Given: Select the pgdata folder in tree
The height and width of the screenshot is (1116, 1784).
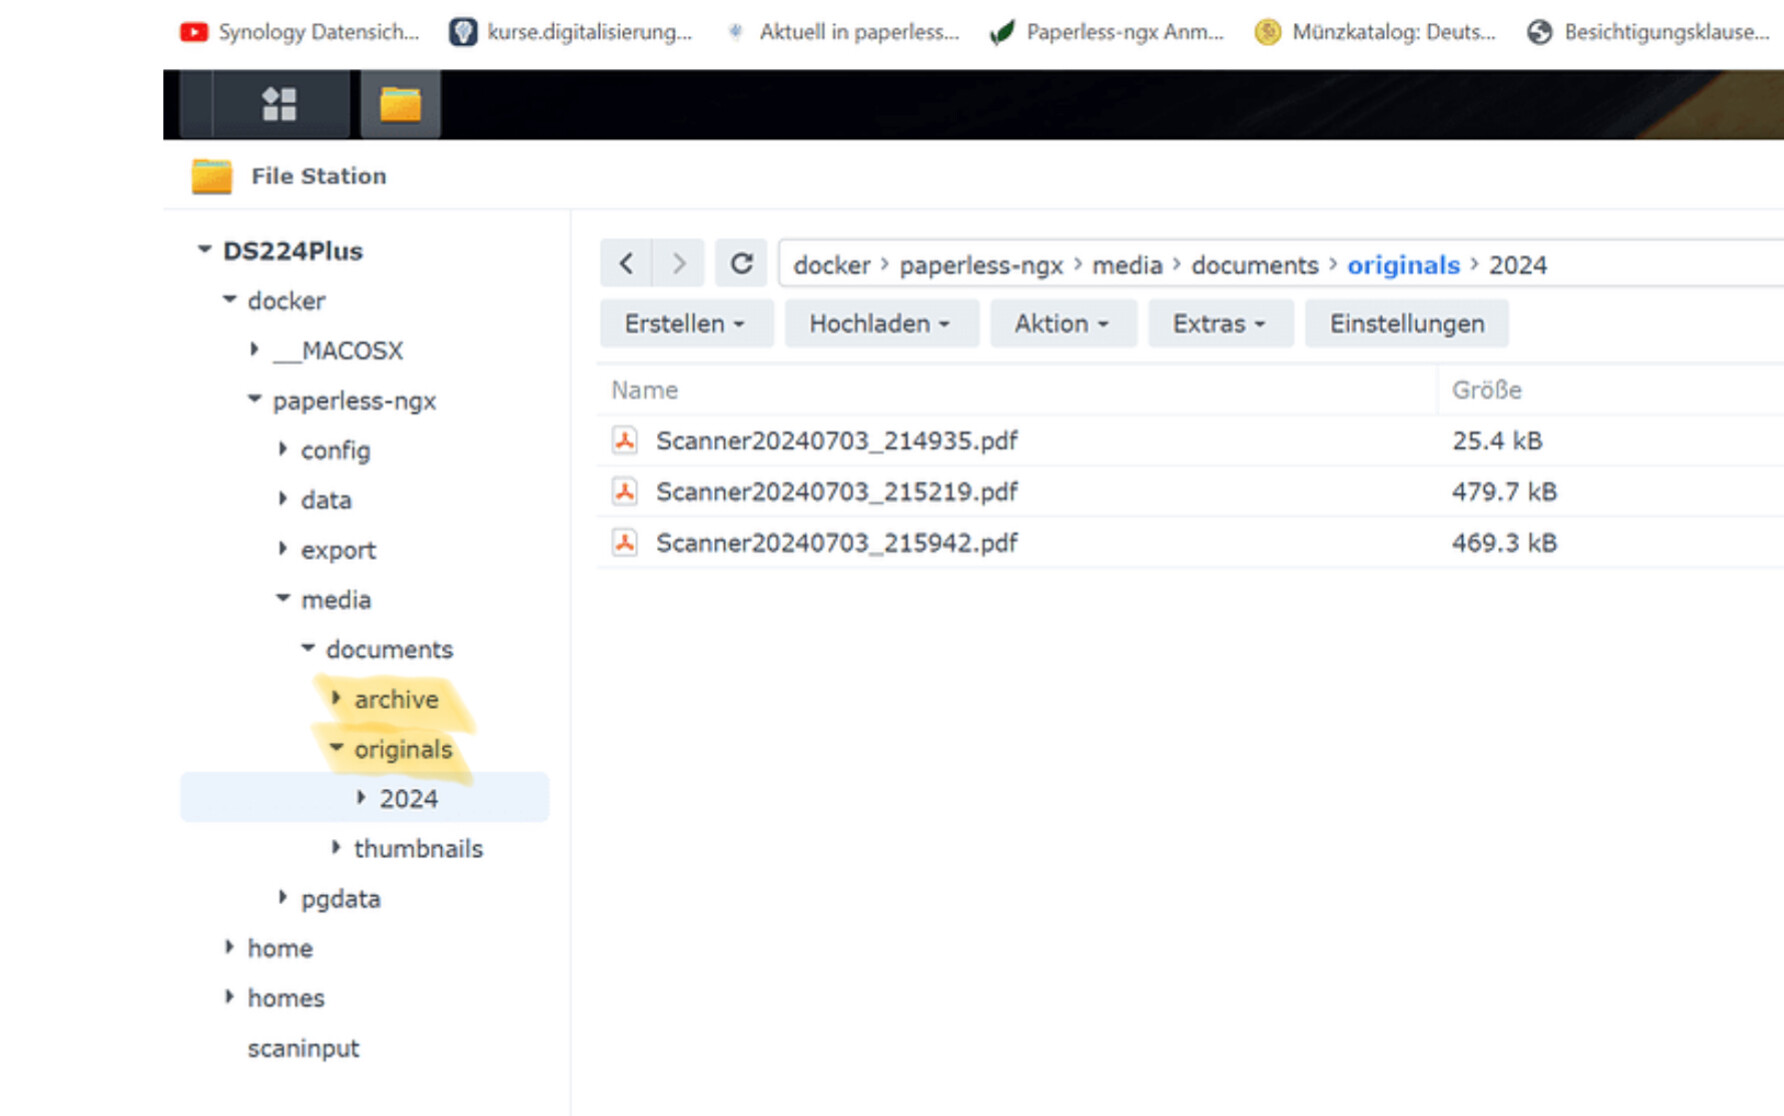Looking at the screenshot, I should (340, 898).
